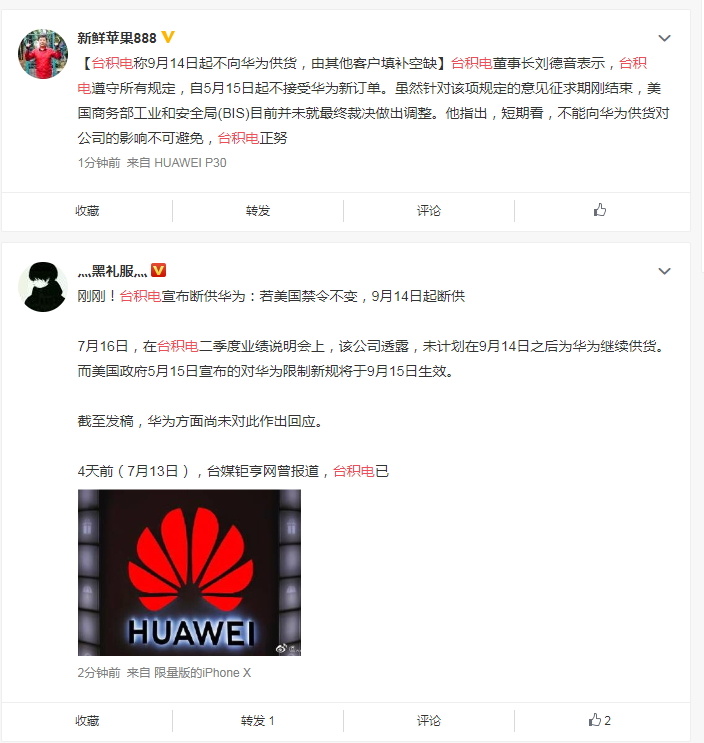
Task: Expand options chevron on 黑礼服 post
Action: [x=665, y=271]
